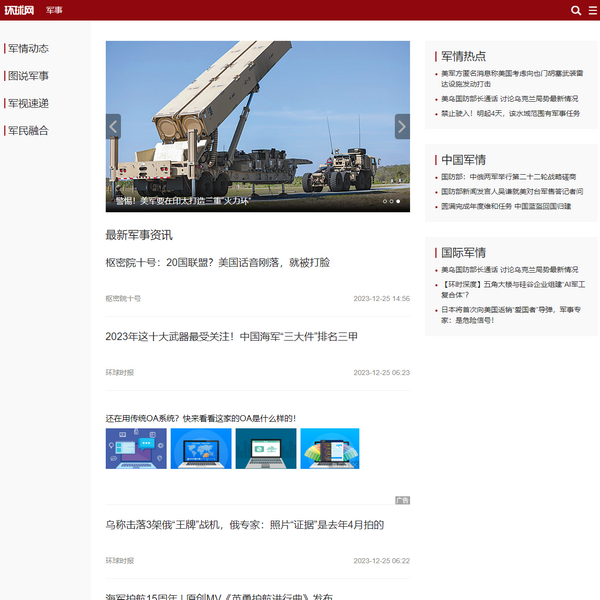This screenshot has width=600, height=600.
Task: Open the 枢密院十号 20国联盟 article
Action: 218,262
